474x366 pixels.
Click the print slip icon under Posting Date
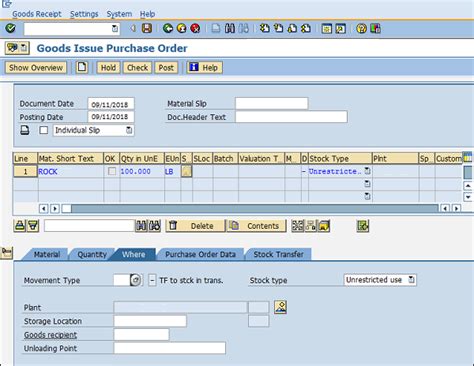[25, 130]
